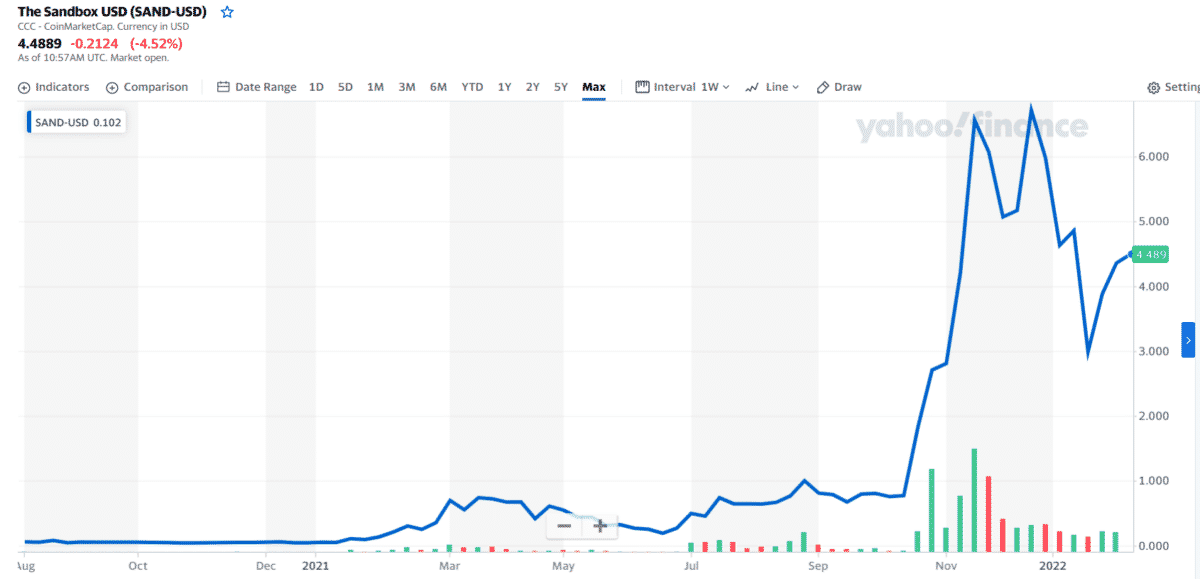This screenshot has height=579, width=1200.
Task: Click the May x-axis label
Action: (x=563, y=566)
